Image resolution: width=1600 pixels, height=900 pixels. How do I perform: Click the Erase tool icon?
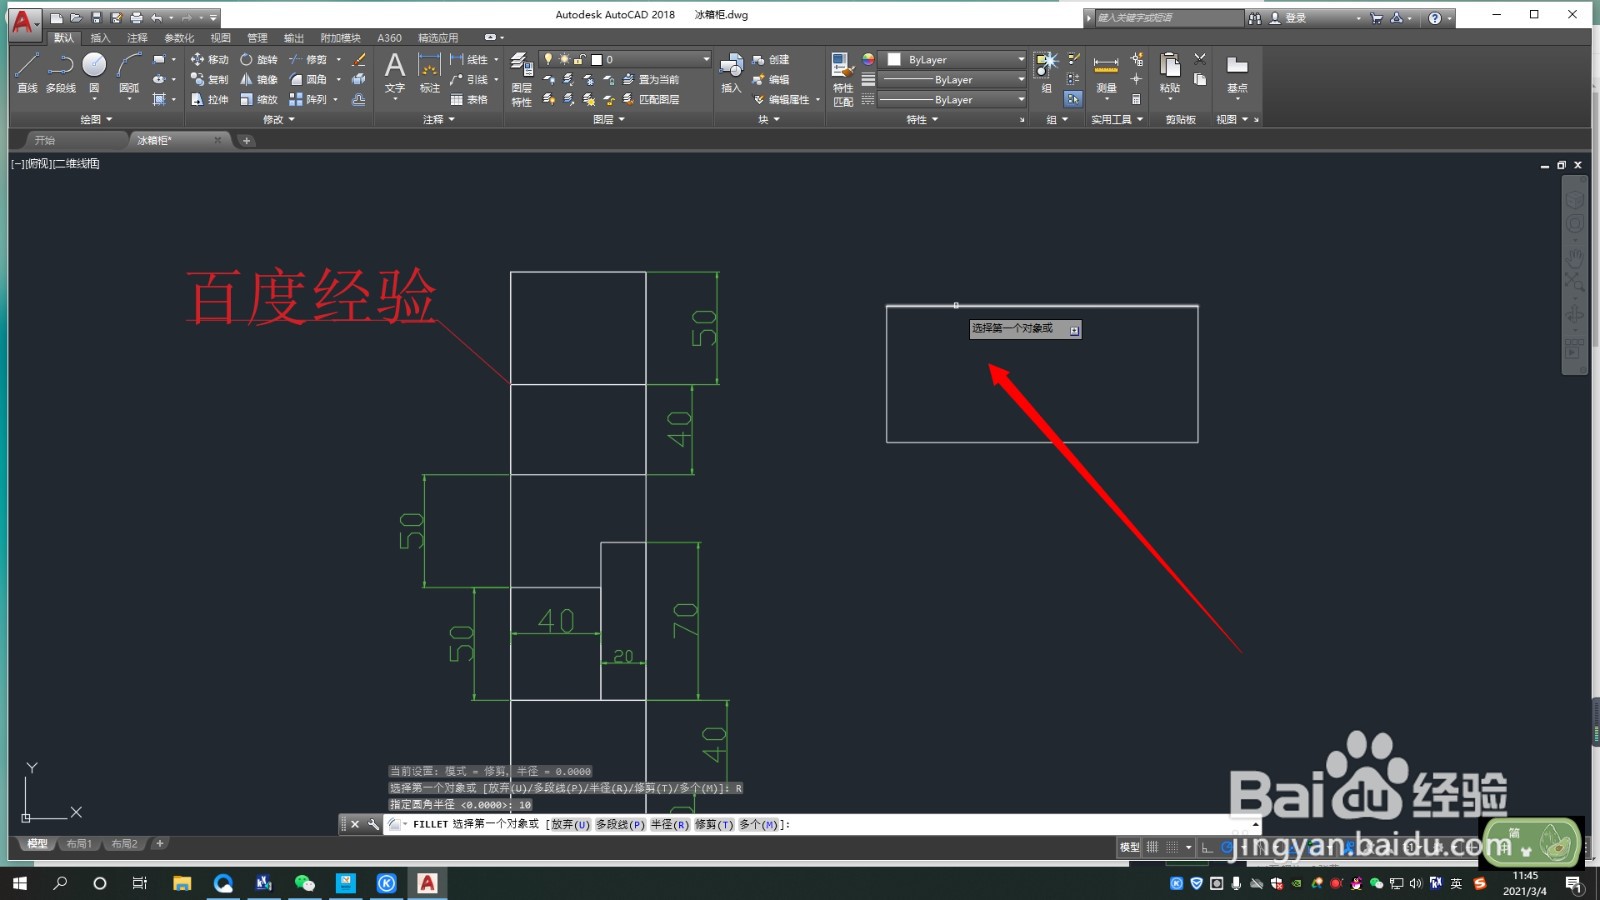[359, 60]
